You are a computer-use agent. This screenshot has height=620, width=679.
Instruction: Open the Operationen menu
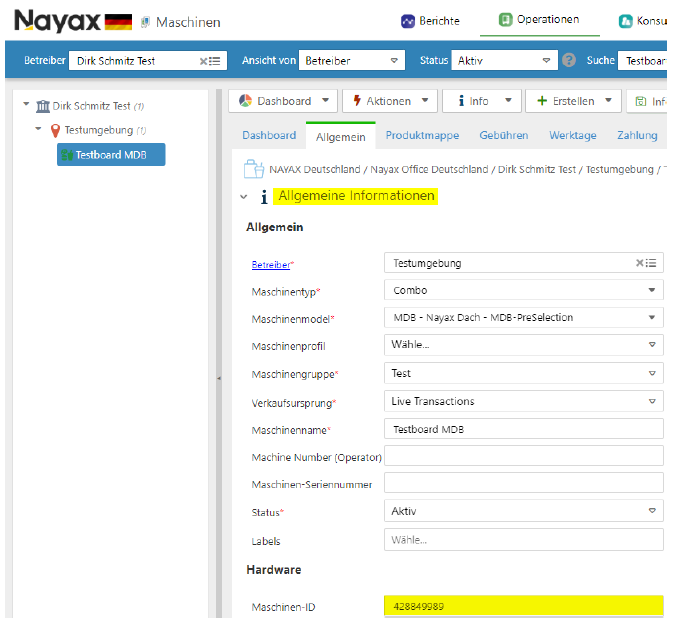(539, 20)
